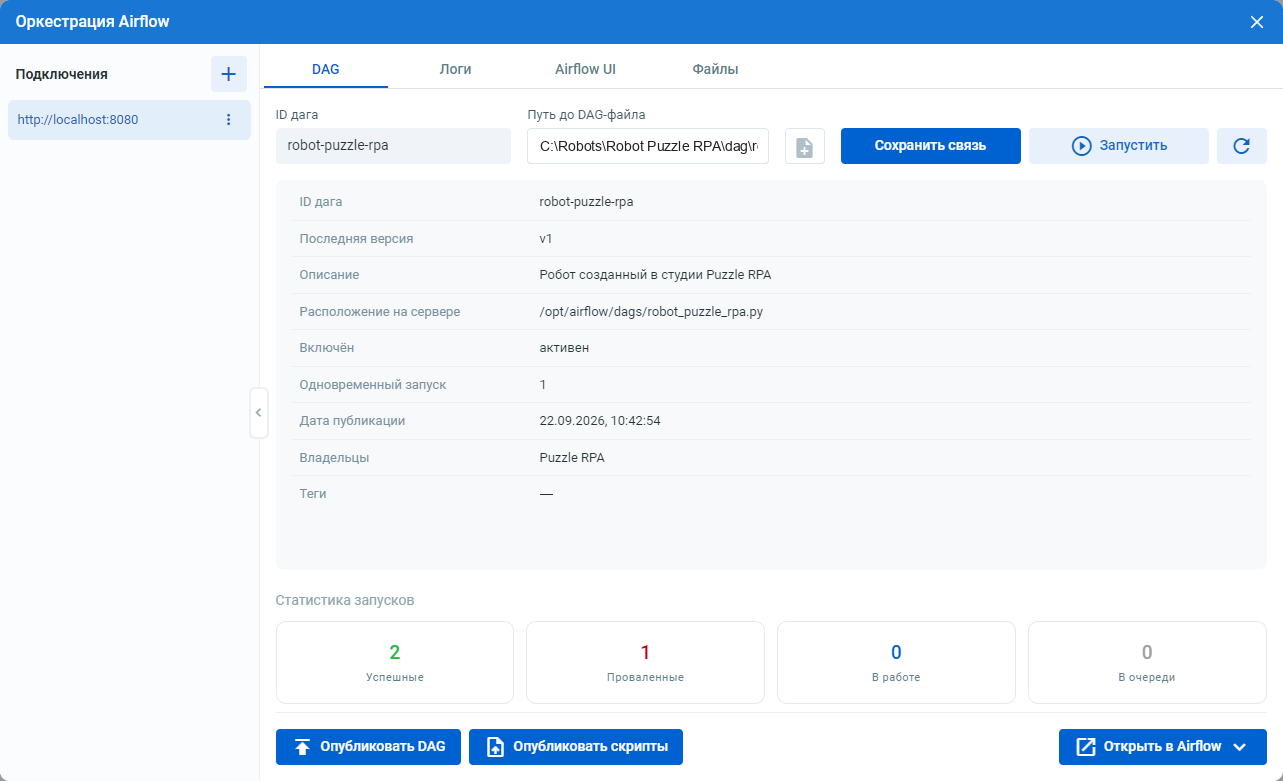The width and height of the screenshot is (1283, 781).
Task: Click the Одновременный запуск label
Action: 373,385
